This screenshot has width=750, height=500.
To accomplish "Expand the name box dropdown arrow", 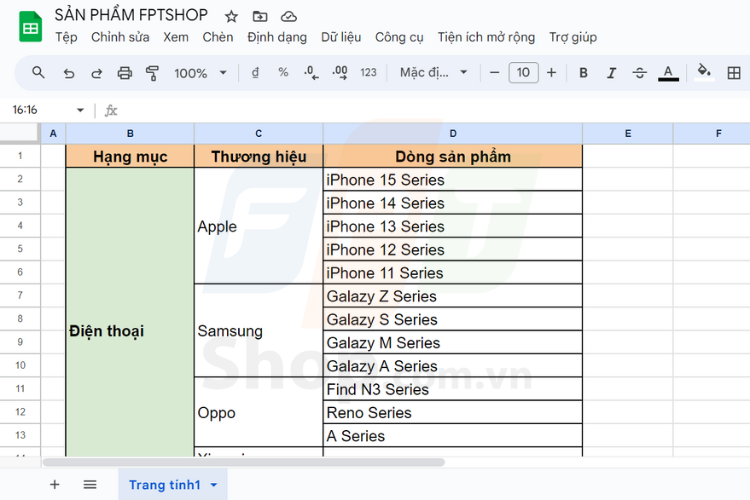I will [x=80, y=110].
